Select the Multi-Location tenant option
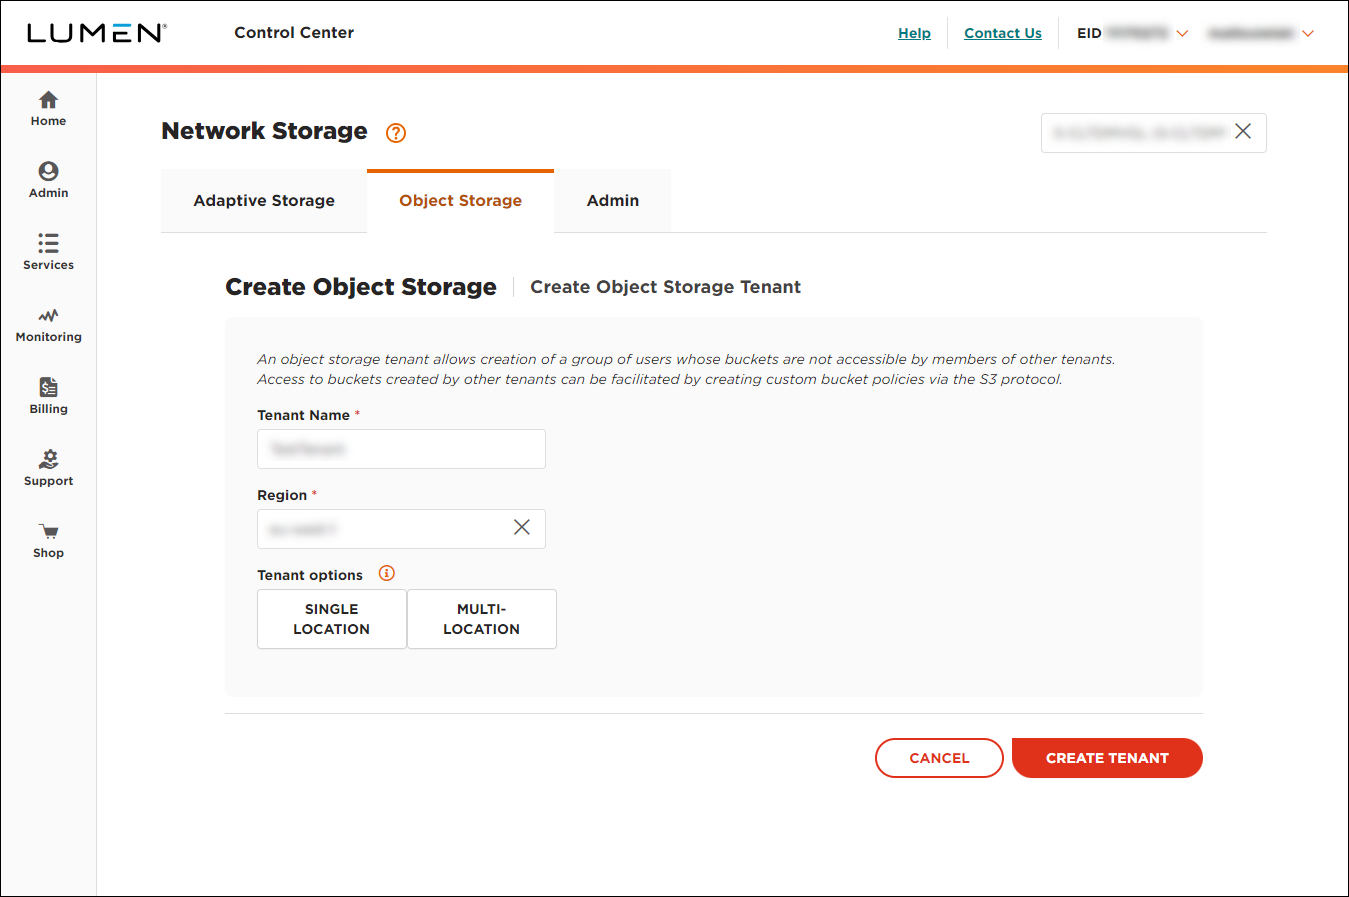 click(482, 619)
